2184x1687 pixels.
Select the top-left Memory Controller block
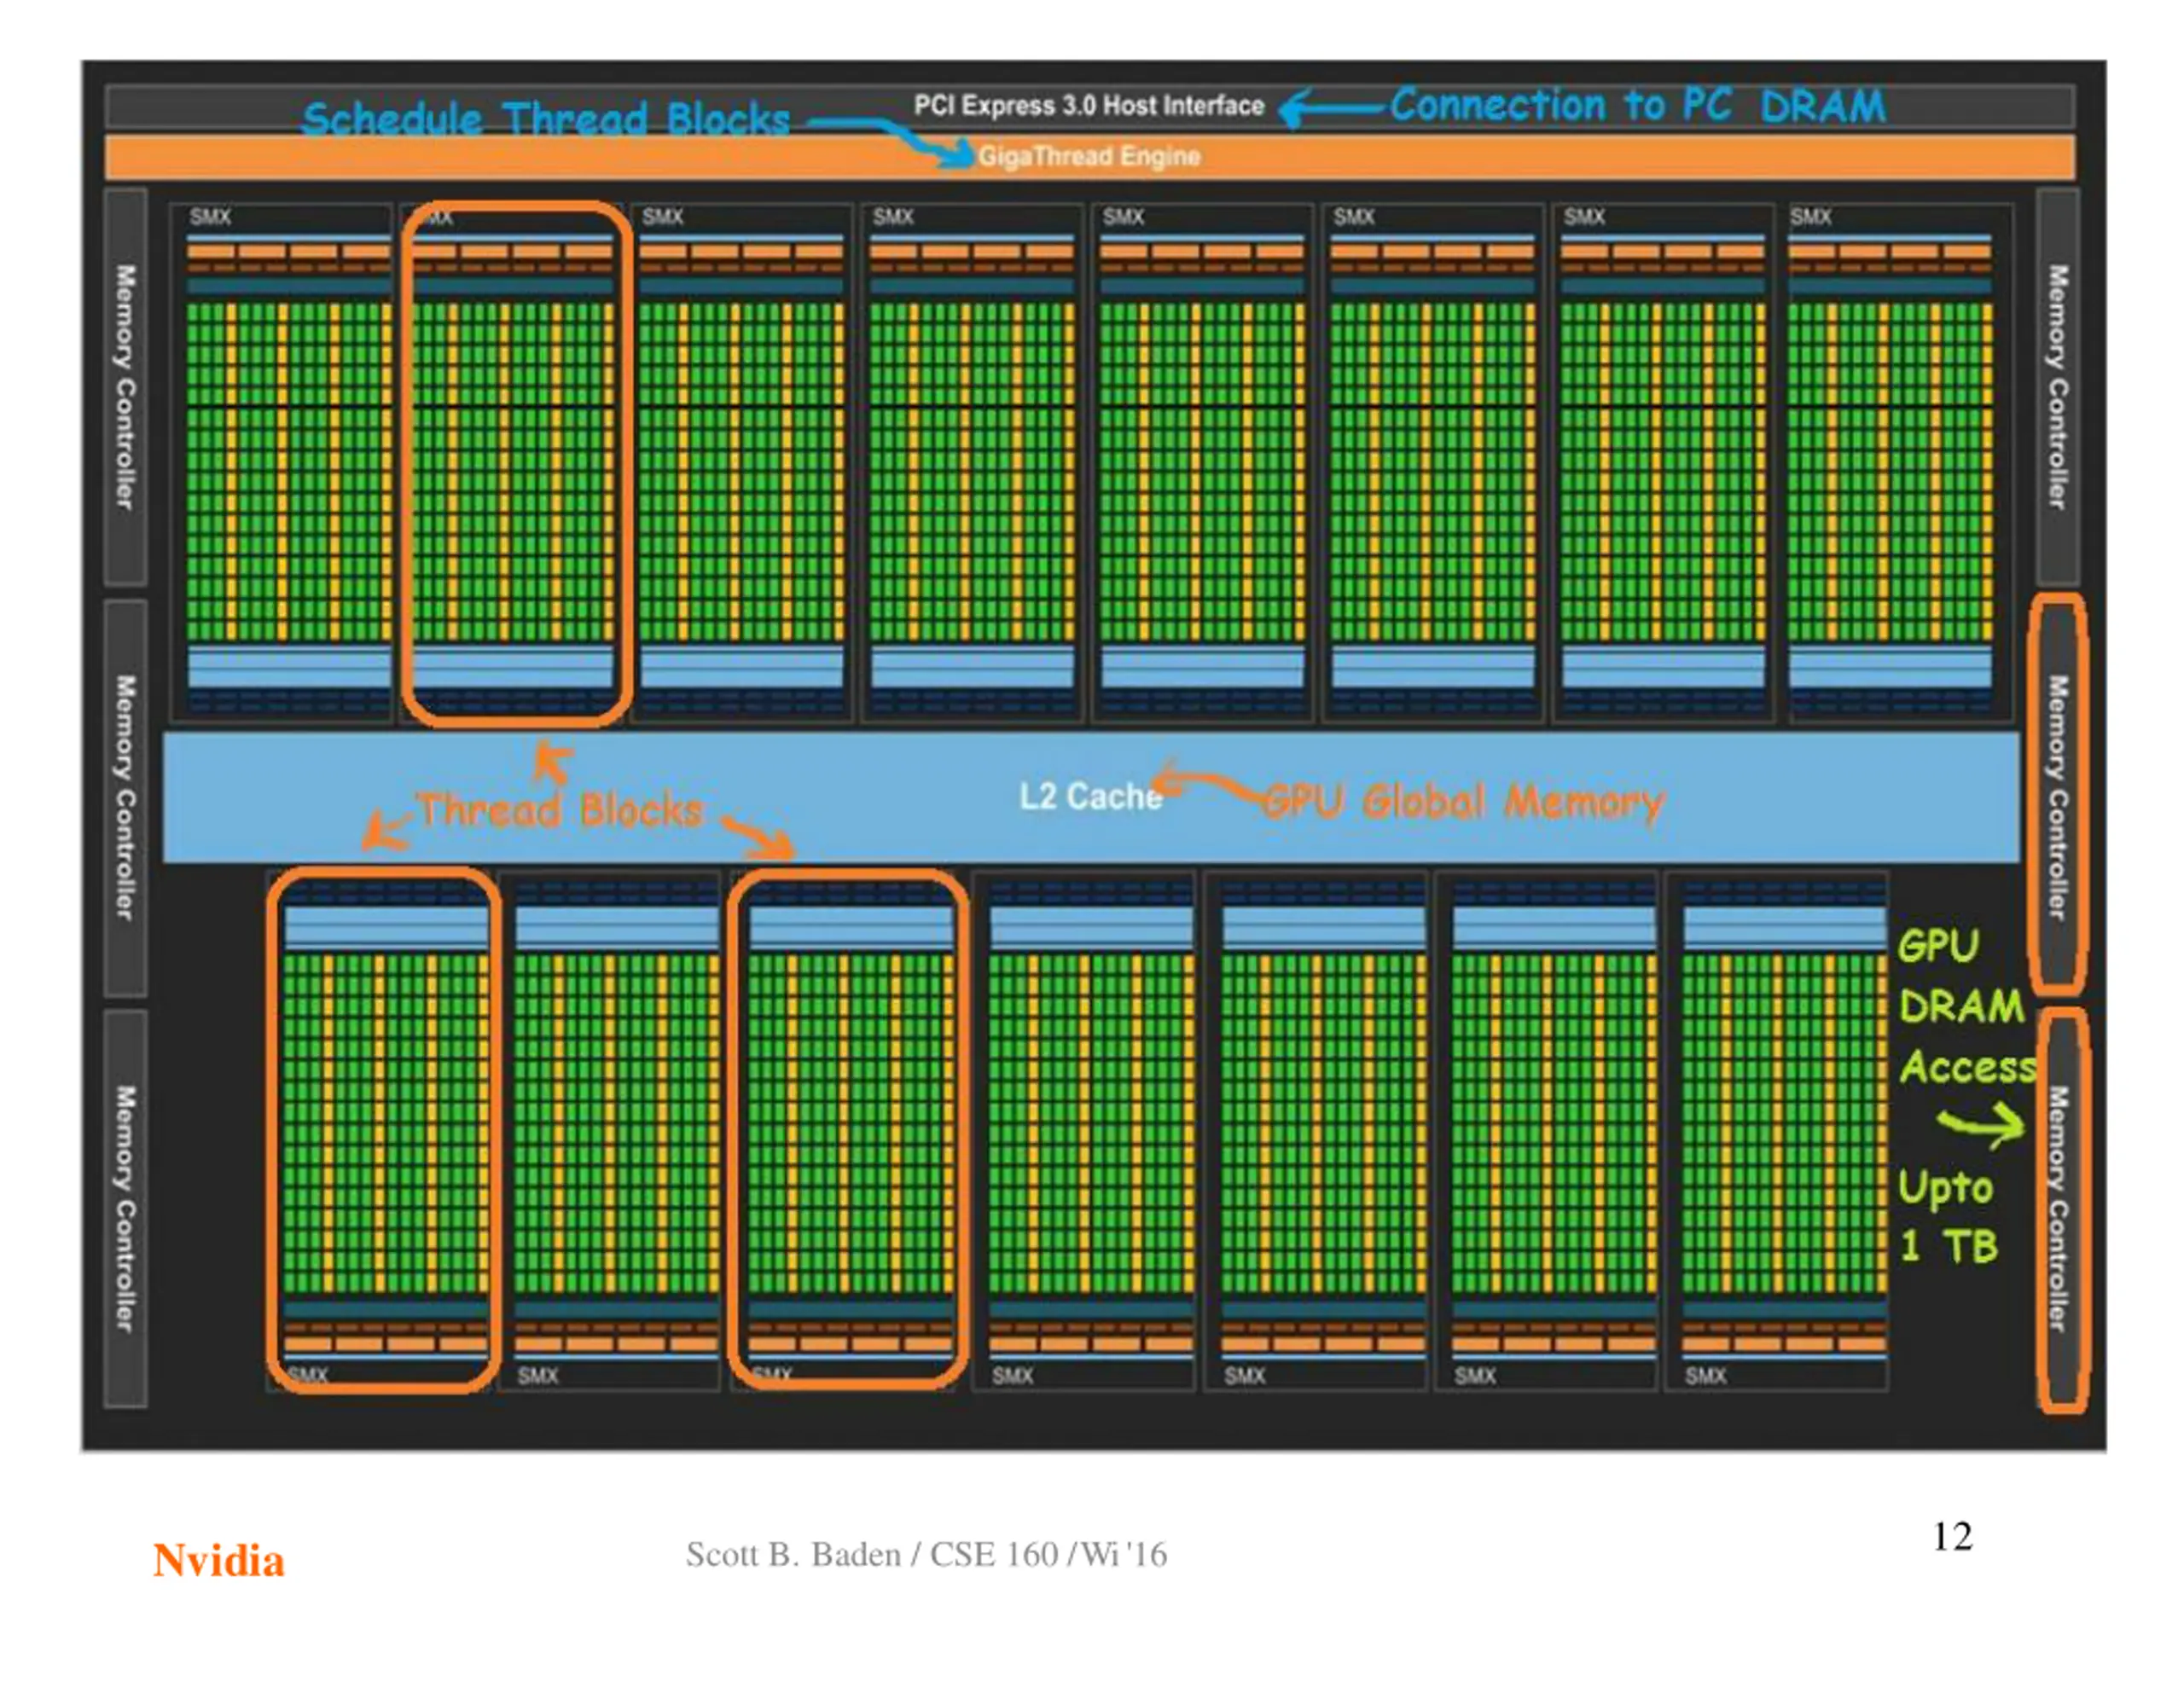click(x=126, y=386)
